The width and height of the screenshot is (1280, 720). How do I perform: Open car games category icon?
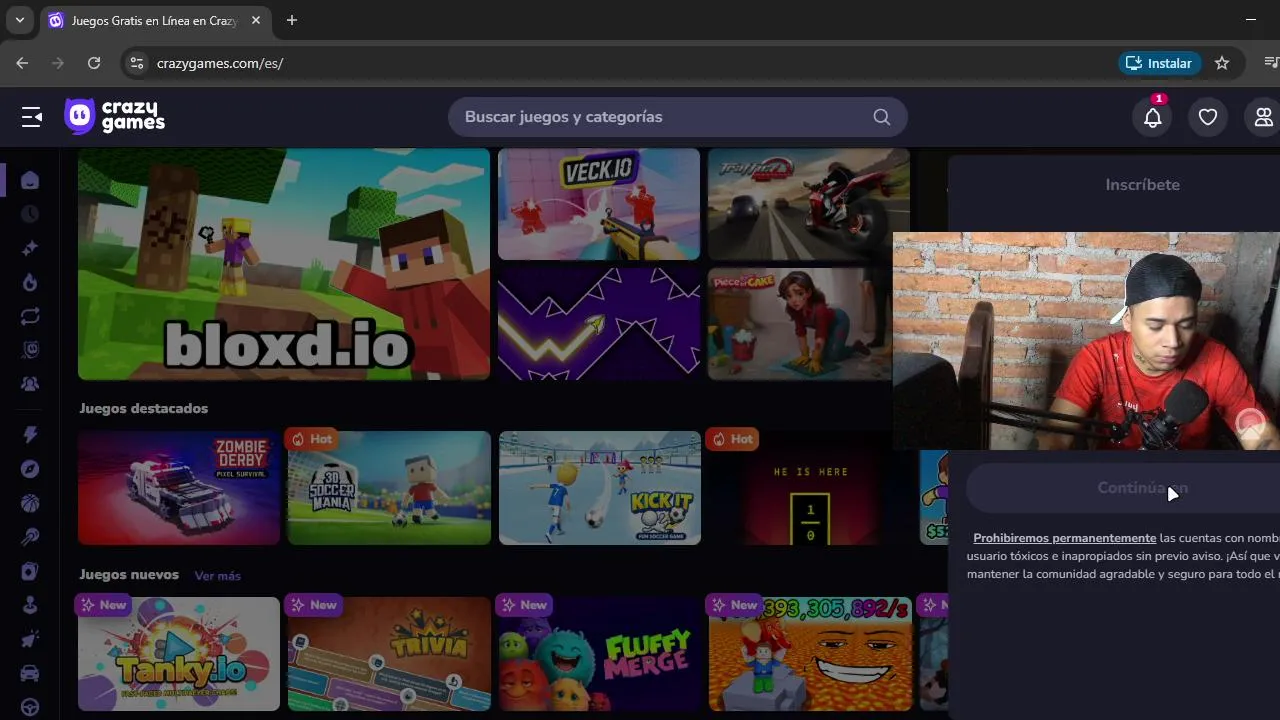click(30, 673)
